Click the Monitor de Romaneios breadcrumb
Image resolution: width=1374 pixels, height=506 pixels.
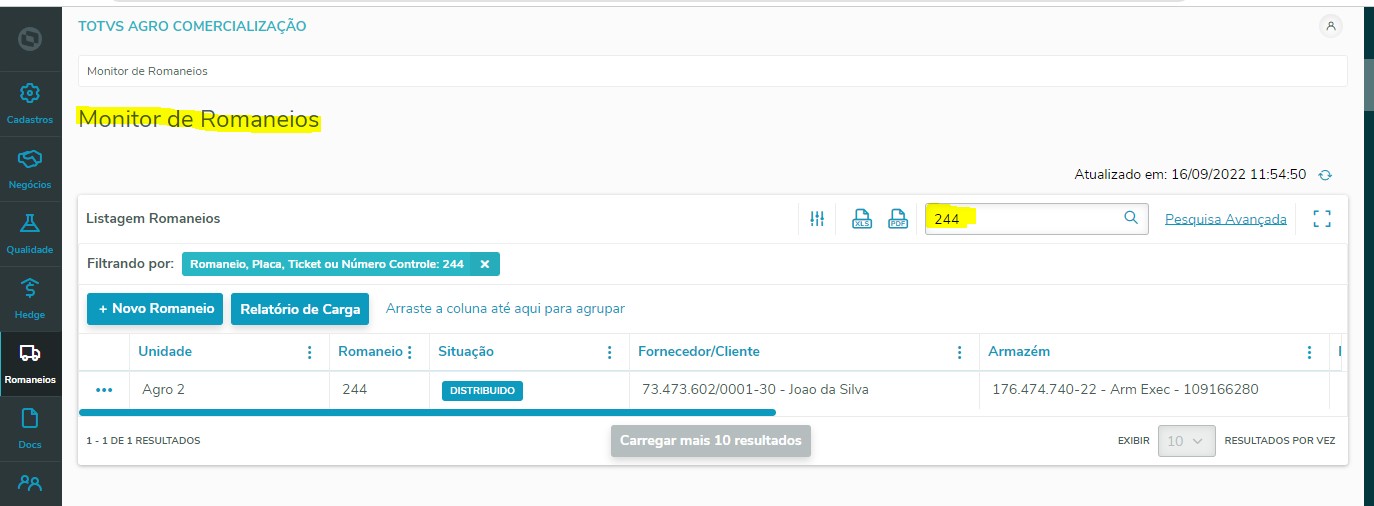pyautogui.click(x=147, y=71)
